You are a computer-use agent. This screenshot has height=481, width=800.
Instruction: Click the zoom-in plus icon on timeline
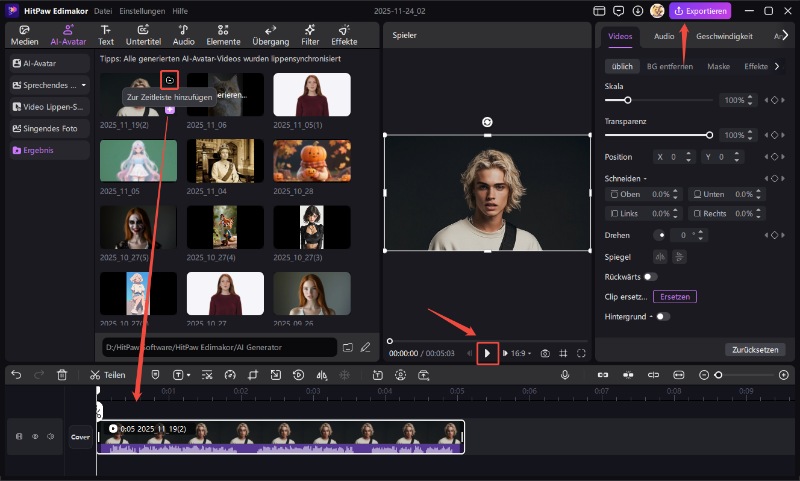(783, 375)
